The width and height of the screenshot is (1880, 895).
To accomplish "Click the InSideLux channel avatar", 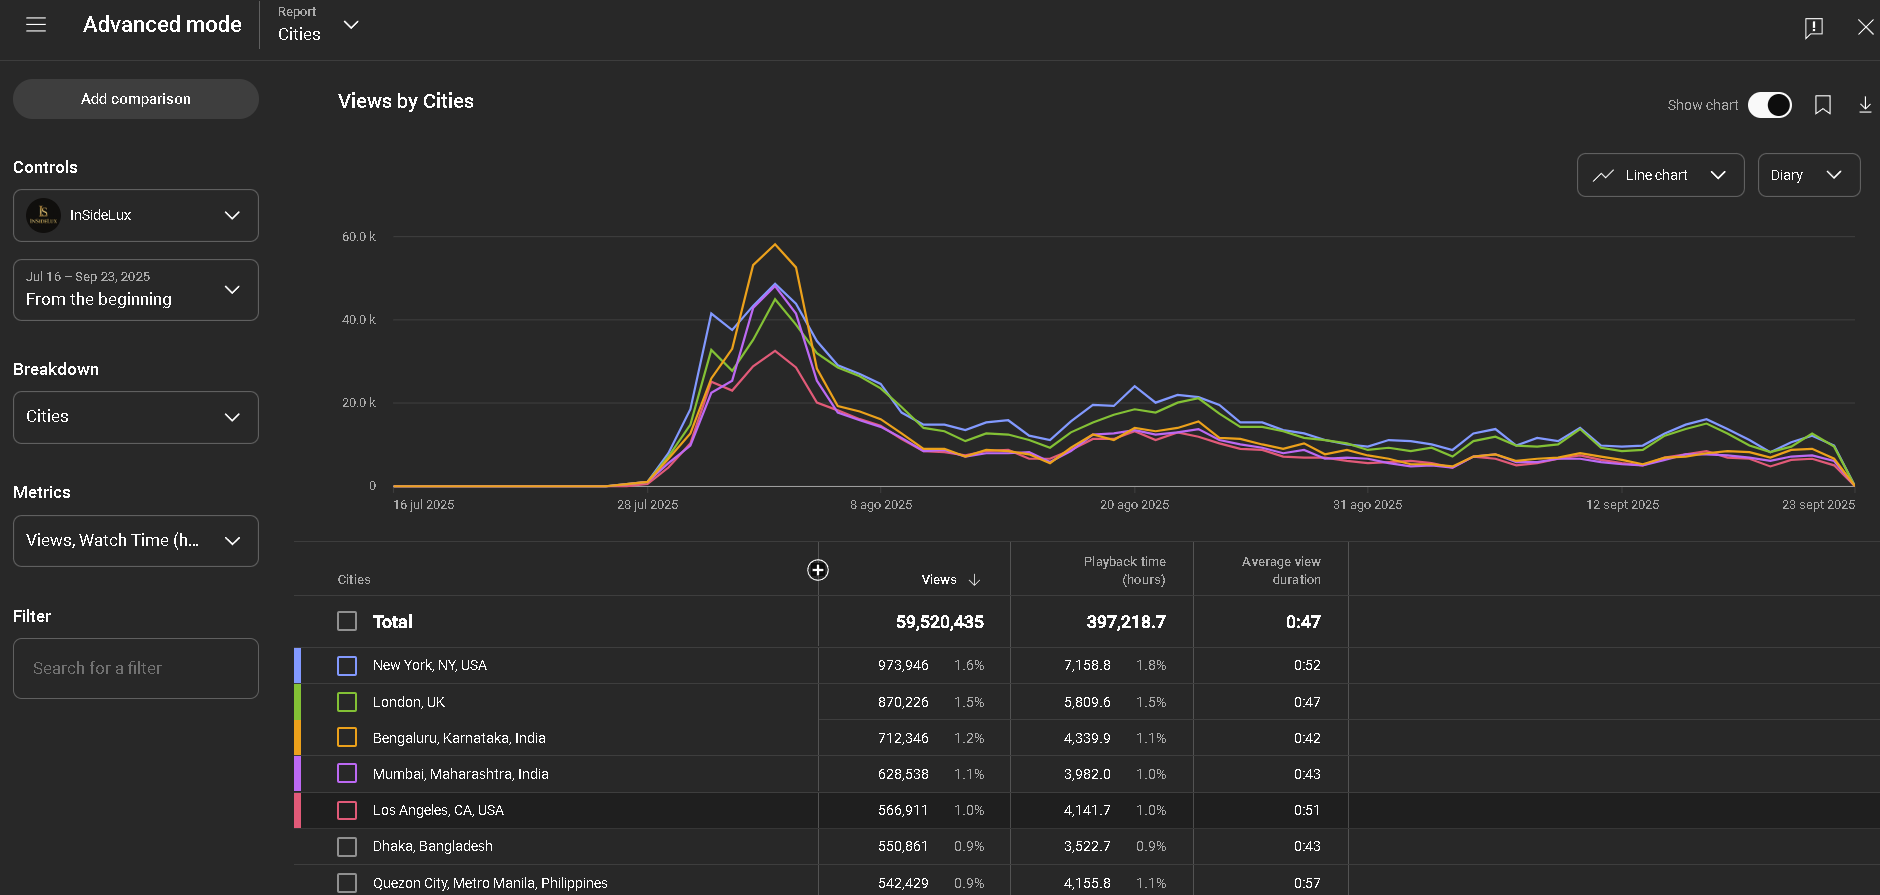I will [x=43, y=215].
